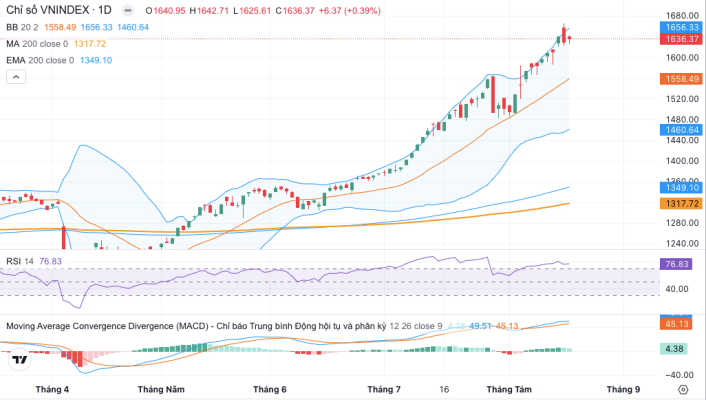This screenshot has width=706, height=400.
Task: Collapse the indicator legend with chevron button
Action: point(16,77)
